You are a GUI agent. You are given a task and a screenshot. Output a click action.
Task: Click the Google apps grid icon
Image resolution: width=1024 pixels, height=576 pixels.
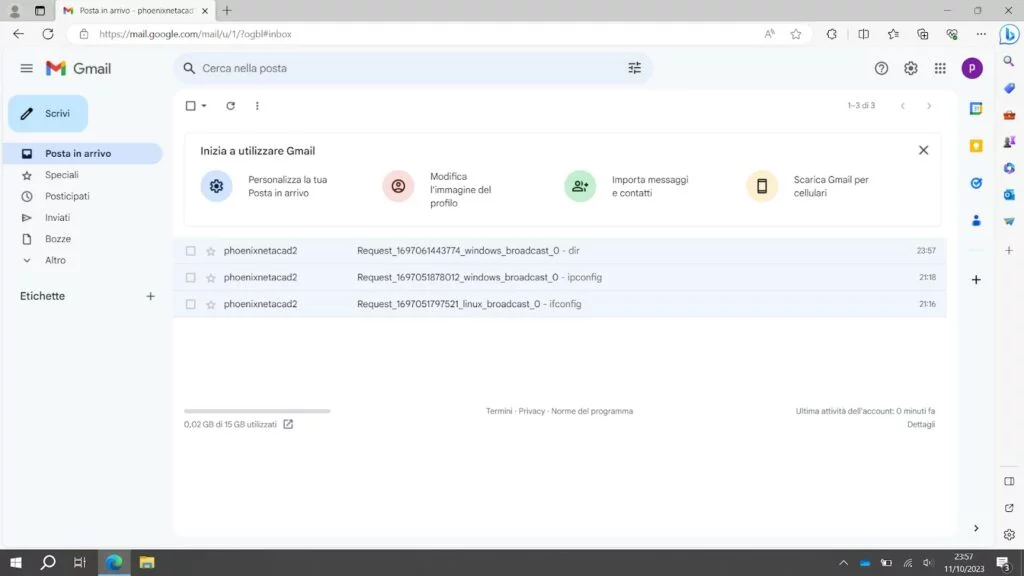(x=940, y=68)
